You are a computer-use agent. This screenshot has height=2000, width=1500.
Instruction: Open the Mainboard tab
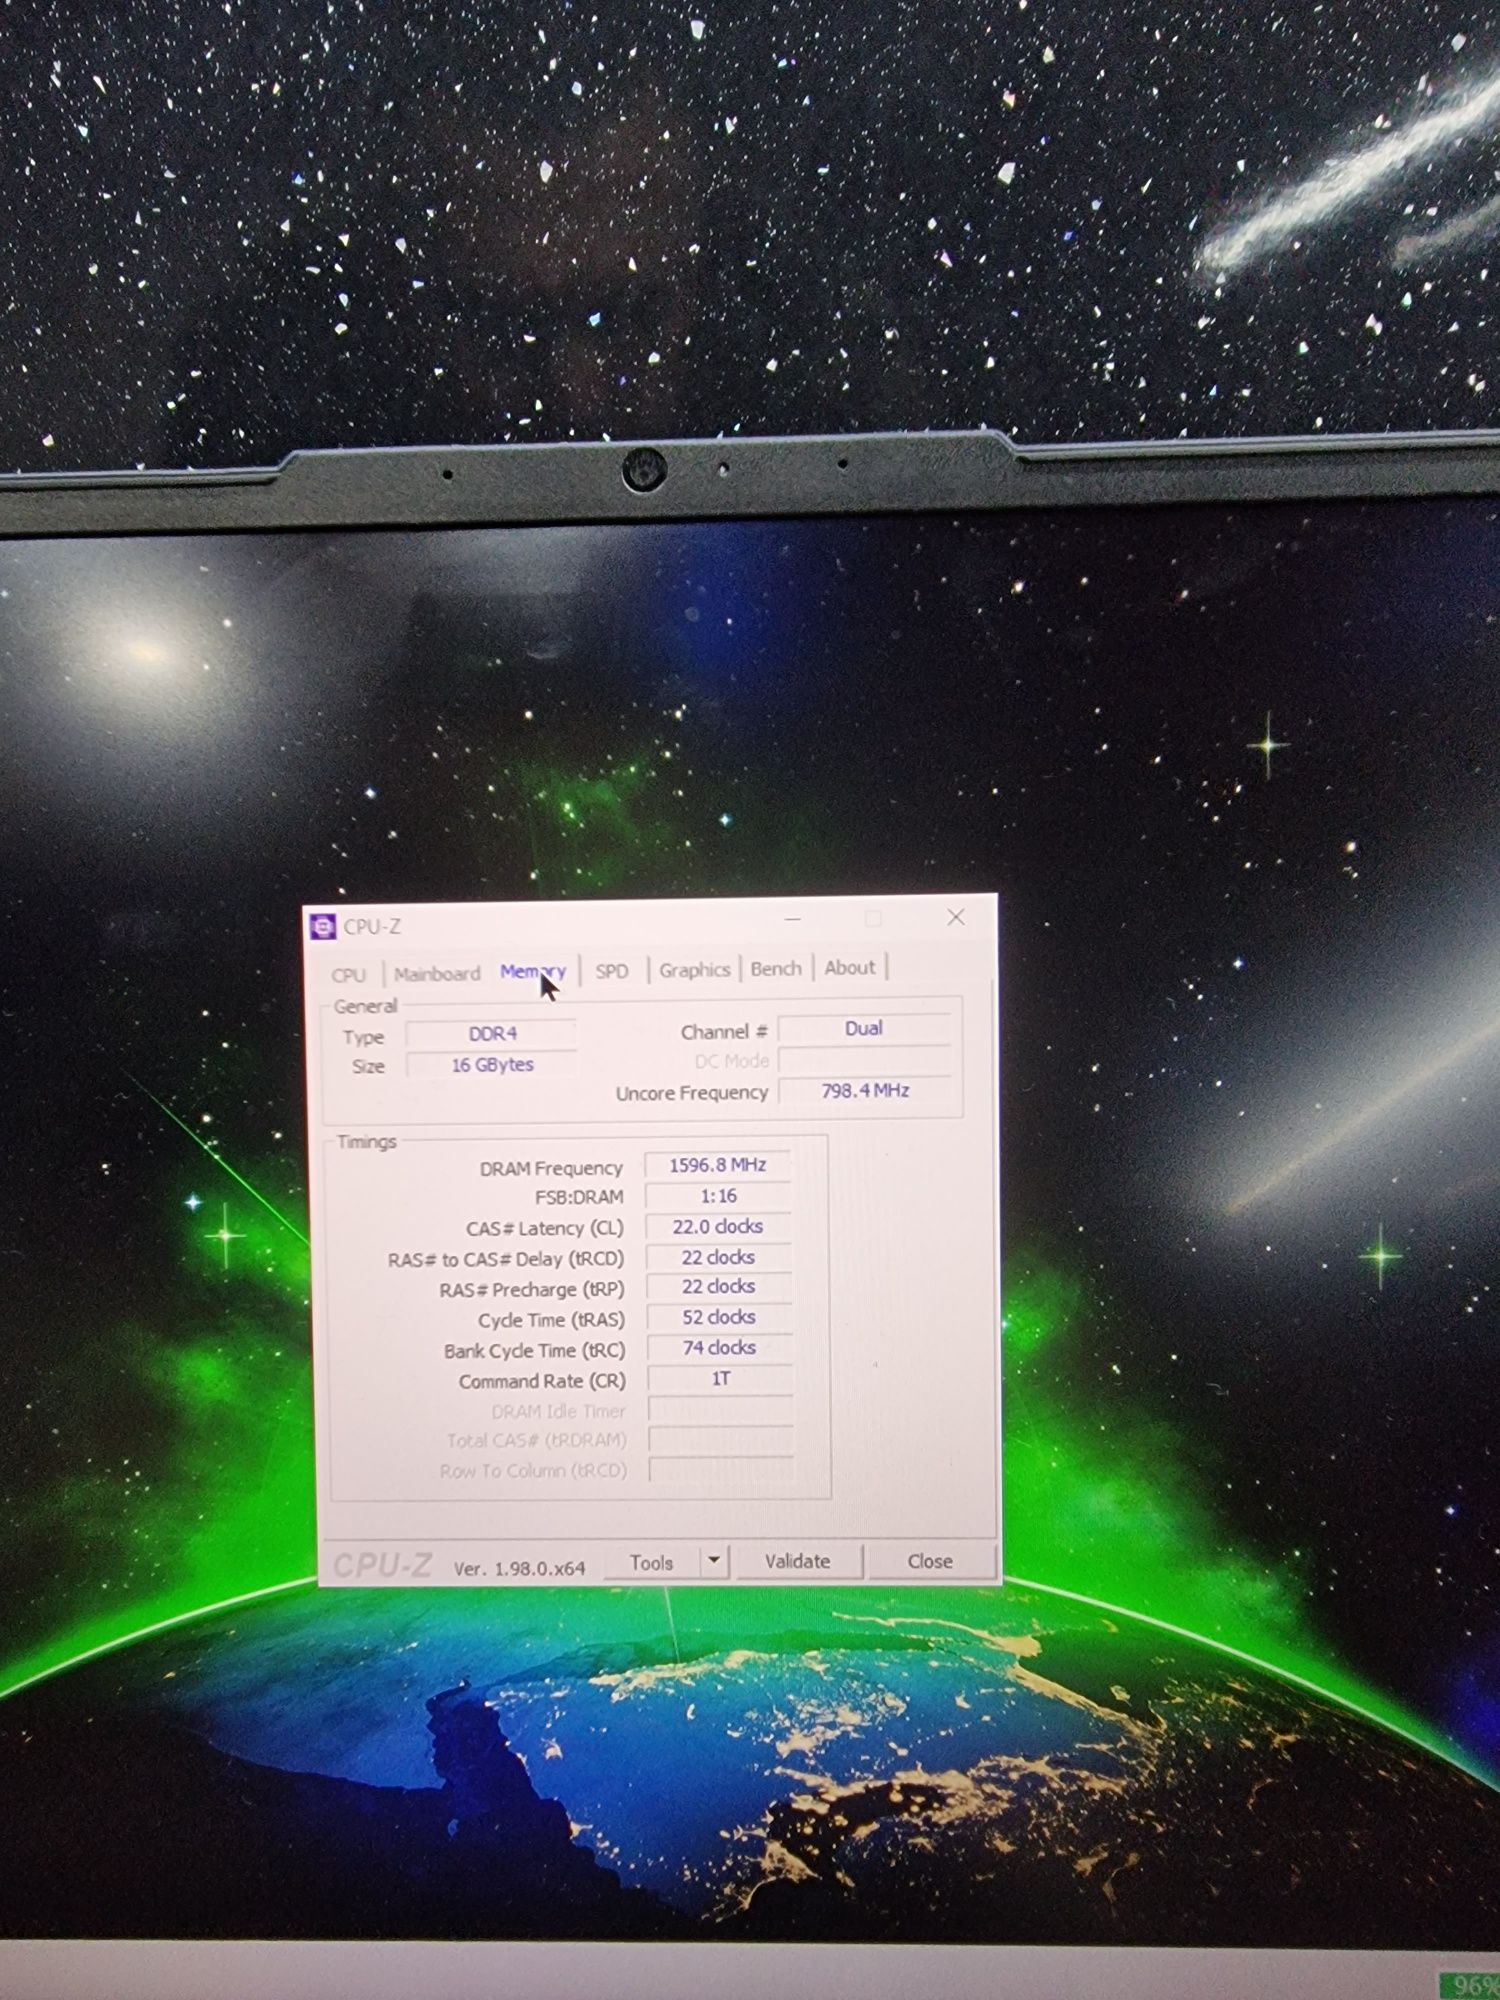[x=437, y=973]
